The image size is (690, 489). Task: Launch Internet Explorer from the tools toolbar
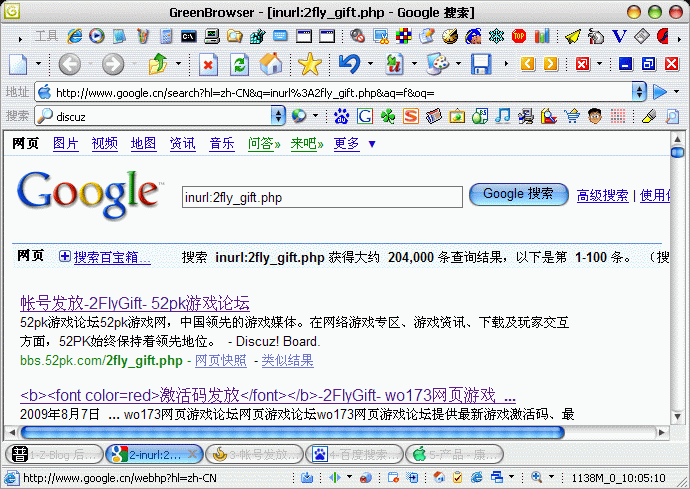pyautogui.click(x=74, y=36)
